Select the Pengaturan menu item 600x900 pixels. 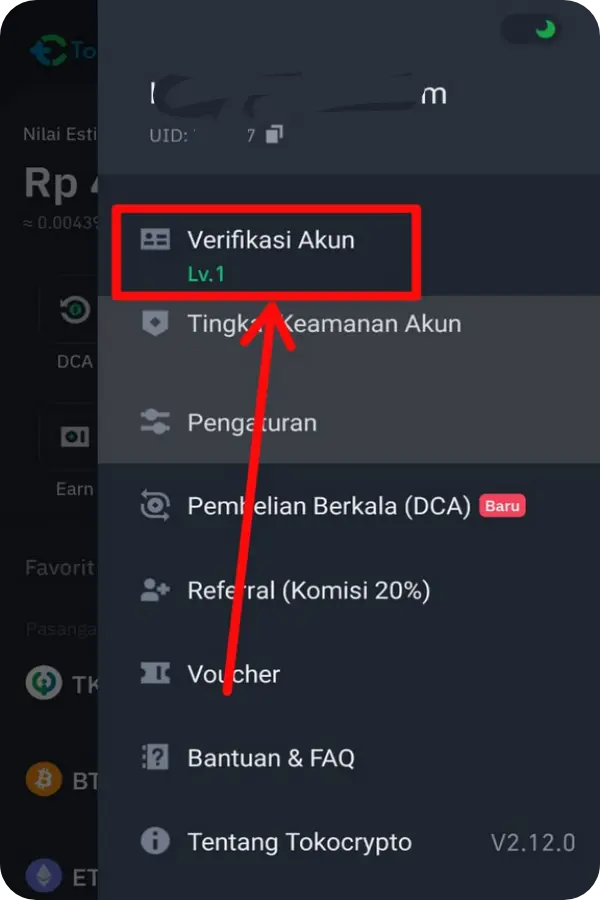point(250,422)
